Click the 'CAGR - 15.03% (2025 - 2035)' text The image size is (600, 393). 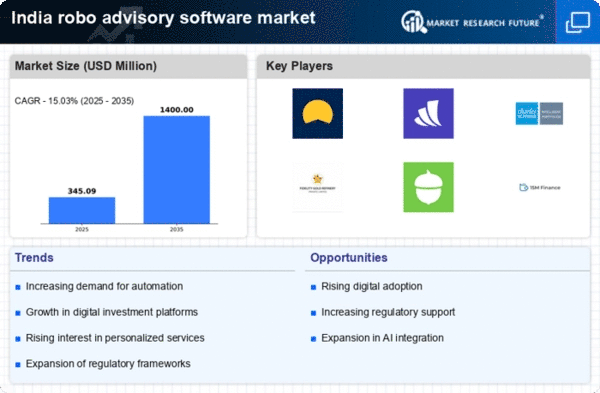(x=74, y=101)
